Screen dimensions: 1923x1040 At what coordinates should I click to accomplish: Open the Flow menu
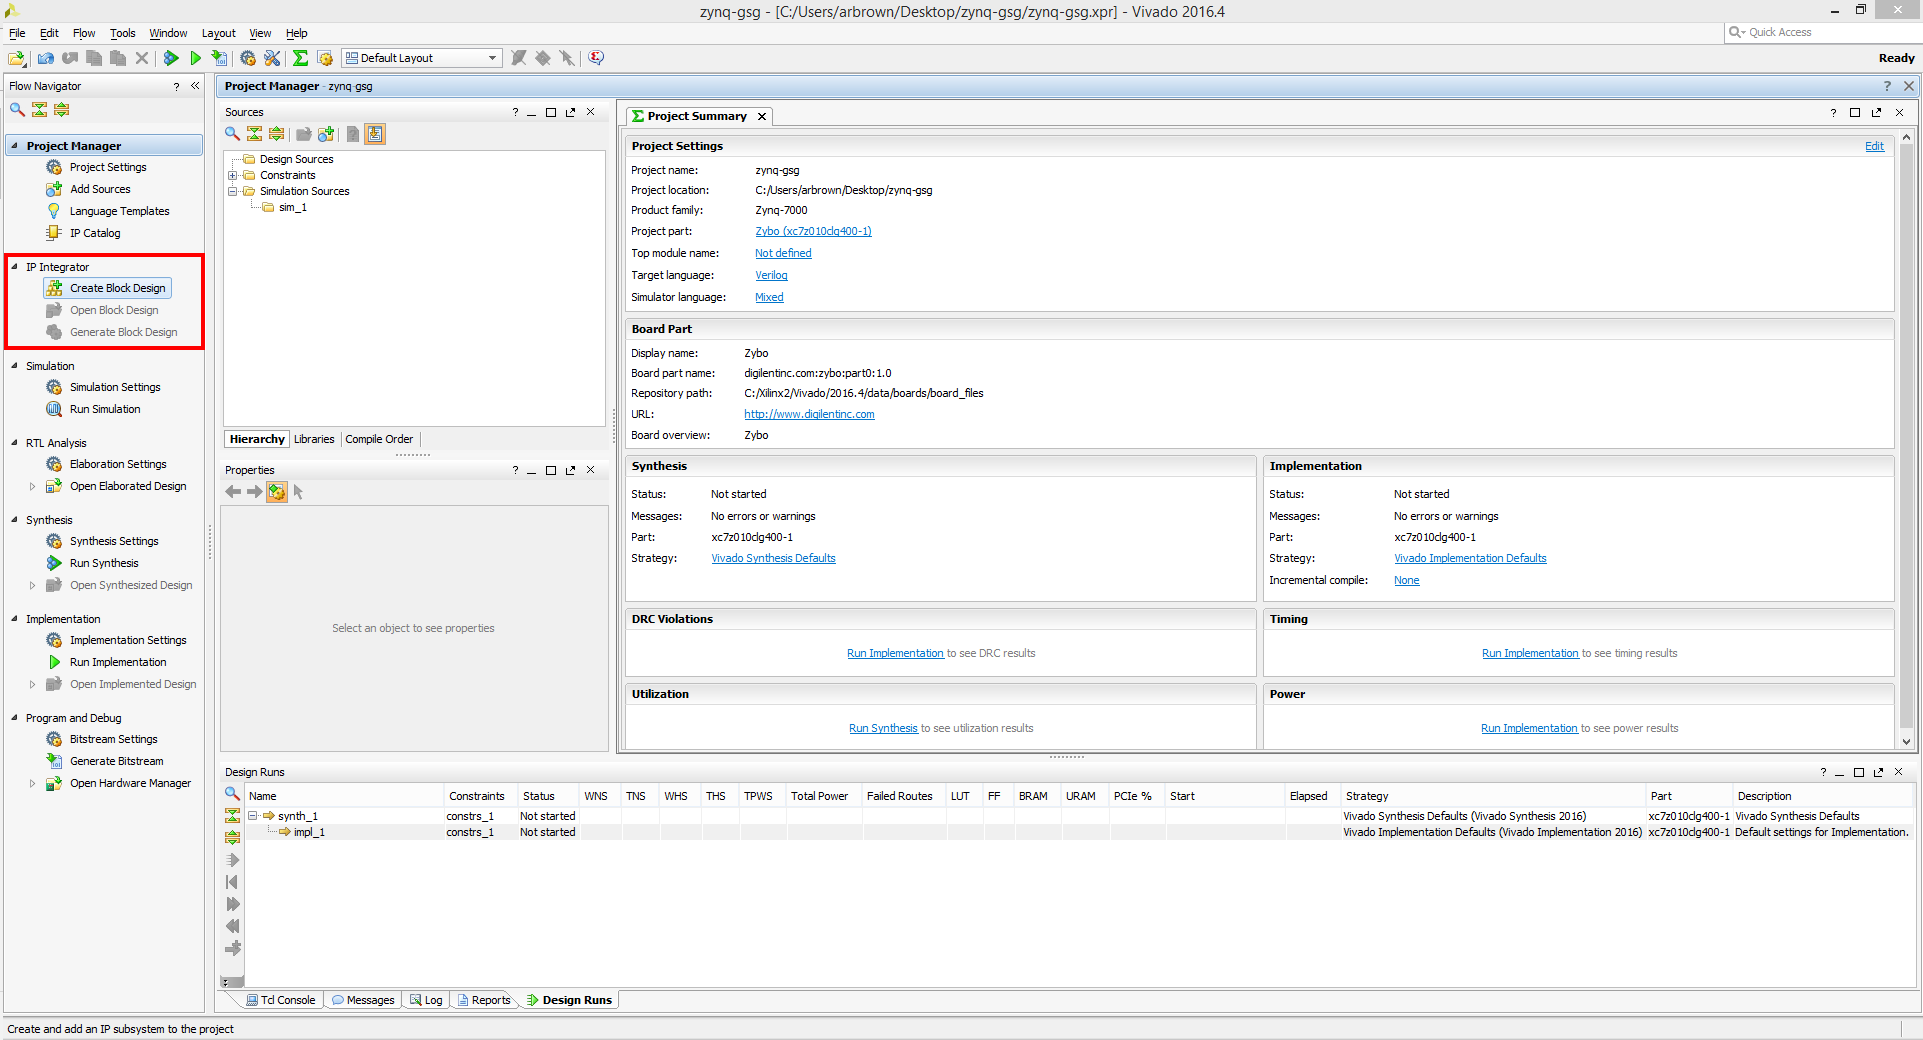click(x=84, y=33)
